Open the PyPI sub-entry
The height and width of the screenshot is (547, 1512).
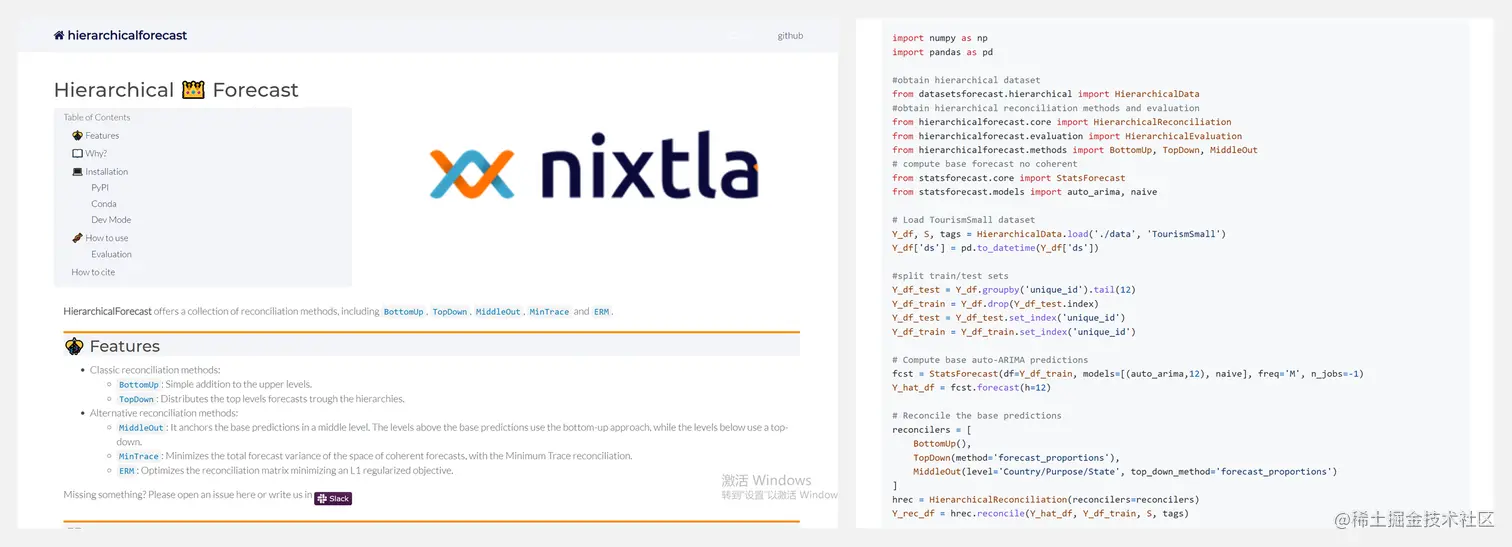(100, 188)
